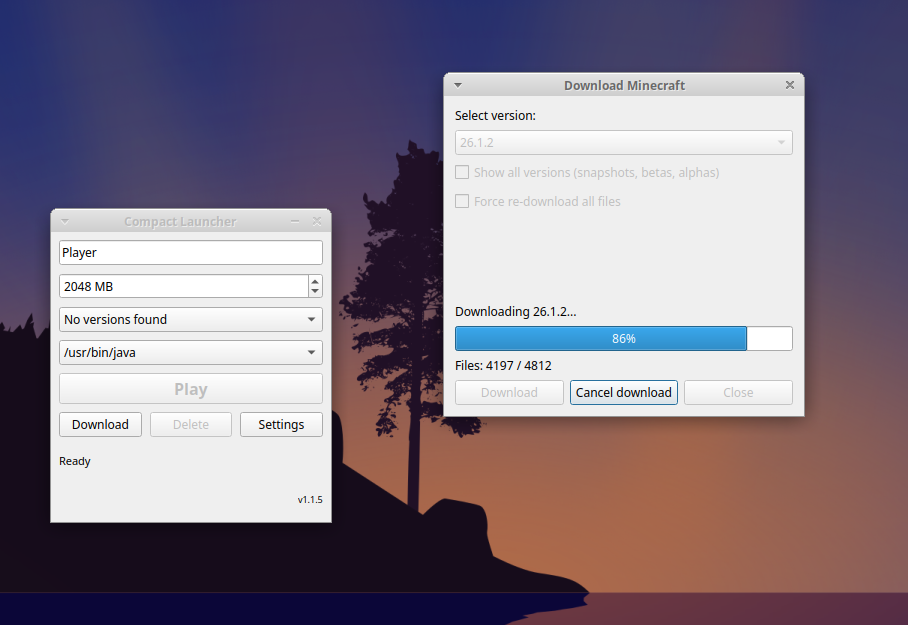Click Cancel download button

pyautogui.click(x=624, y=392)
